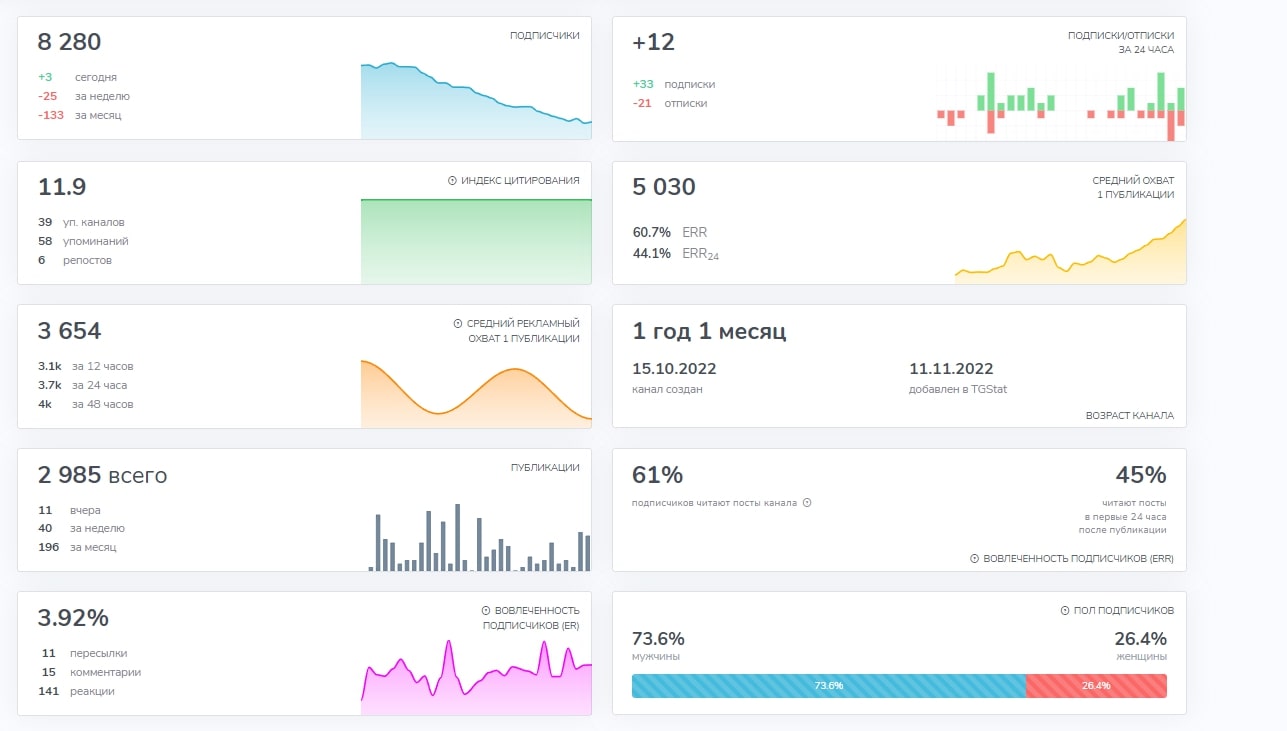The width and height of the screenshot is (1287, 731).
Task: Click the gray publications bar chart
Action: pyautogui.click(x=479, y=537)
